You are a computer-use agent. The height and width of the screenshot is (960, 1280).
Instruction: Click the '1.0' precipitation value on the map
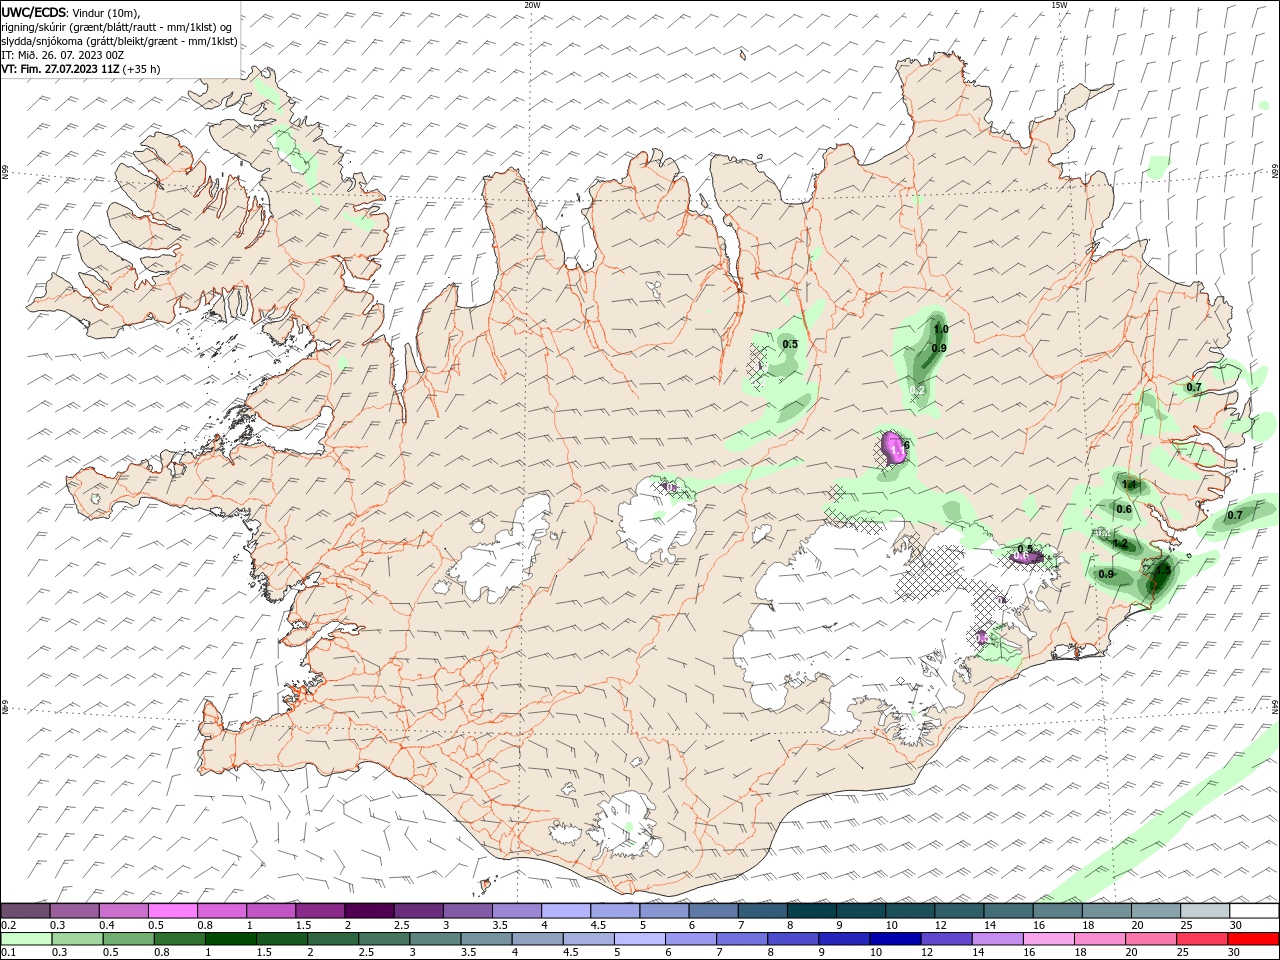pos(940,329)
